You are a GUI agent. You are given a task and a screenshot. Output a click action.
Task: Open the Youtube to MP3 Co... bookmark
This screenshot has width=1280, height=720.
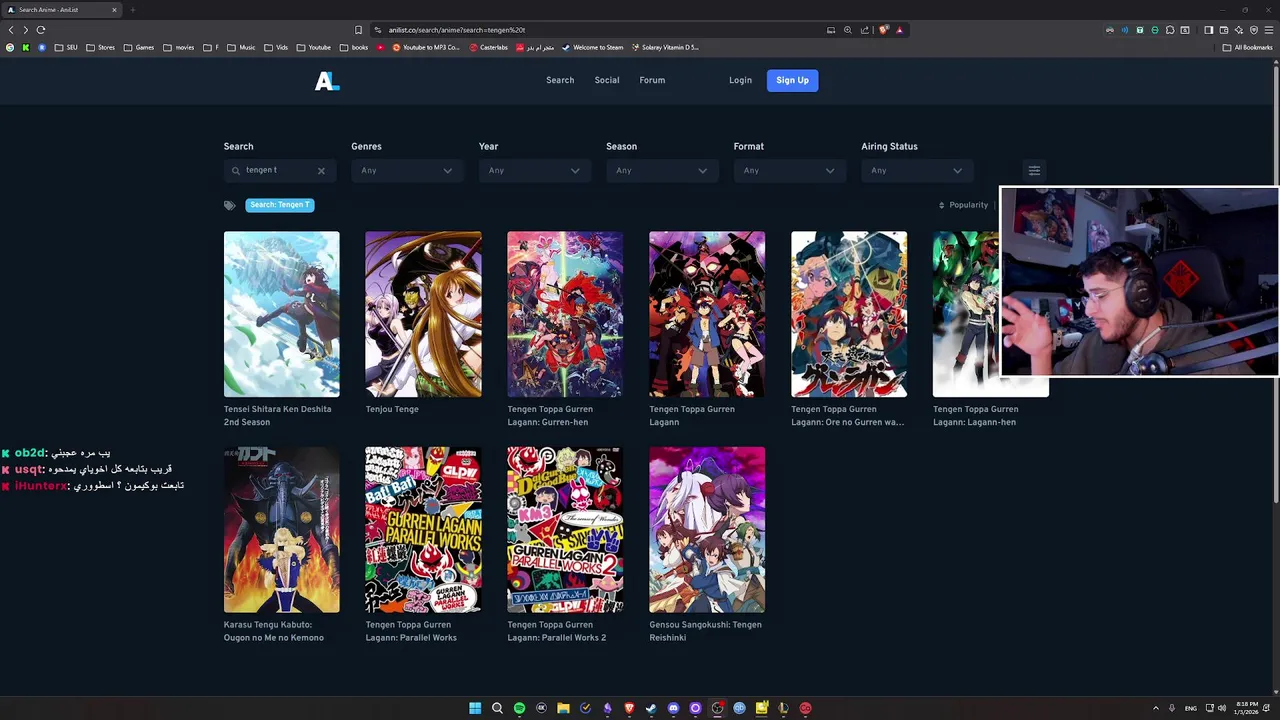pyautogui.click(x=426, y=47)
